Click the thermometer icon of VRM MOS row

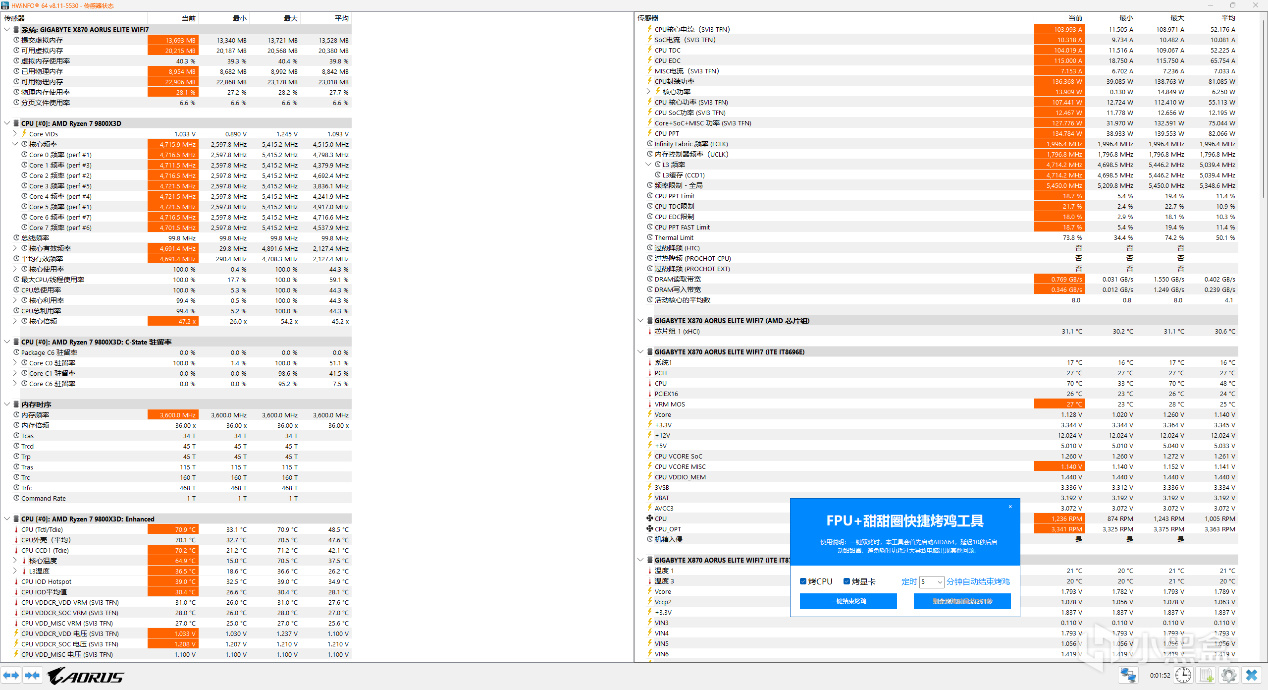pyautogui.click(x=650, y=403)
